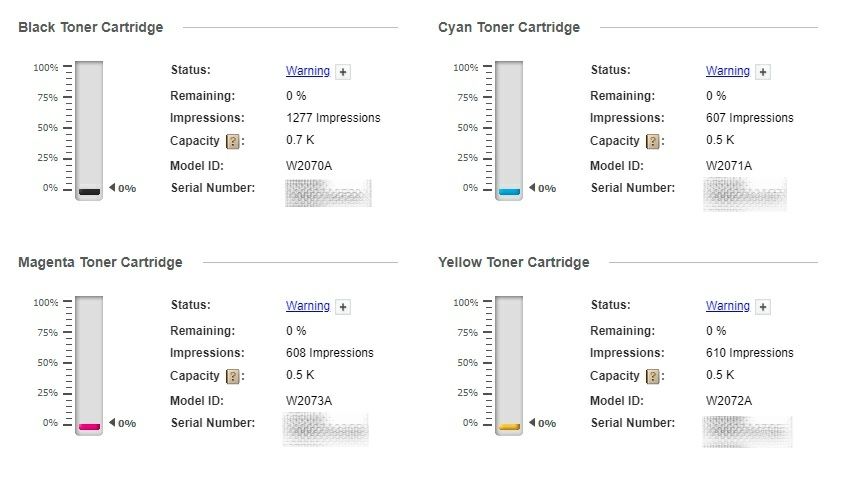857x480 pixels.
Task: Click the Black cartridge Capacity help icon
Action: pos(234,142)
